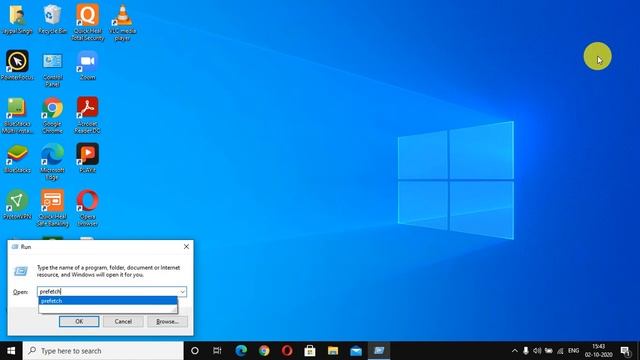Click the taskbar search box
Screen dimensions: 640x360
point(103,351)
